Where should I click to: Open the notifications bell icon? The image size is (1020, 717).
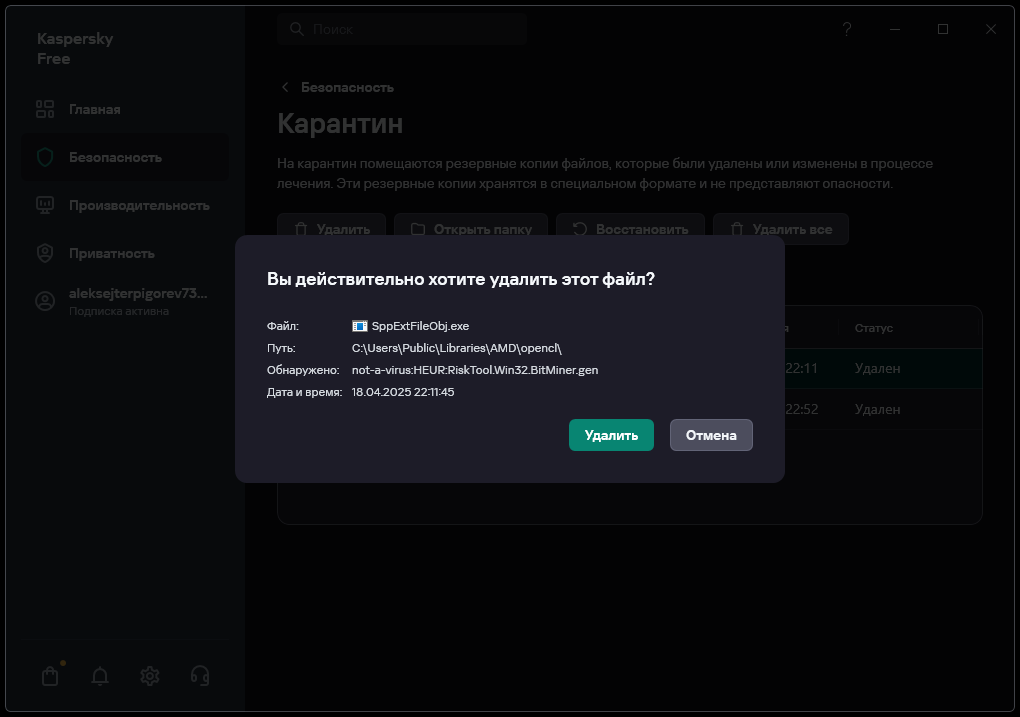coord(100,676)
